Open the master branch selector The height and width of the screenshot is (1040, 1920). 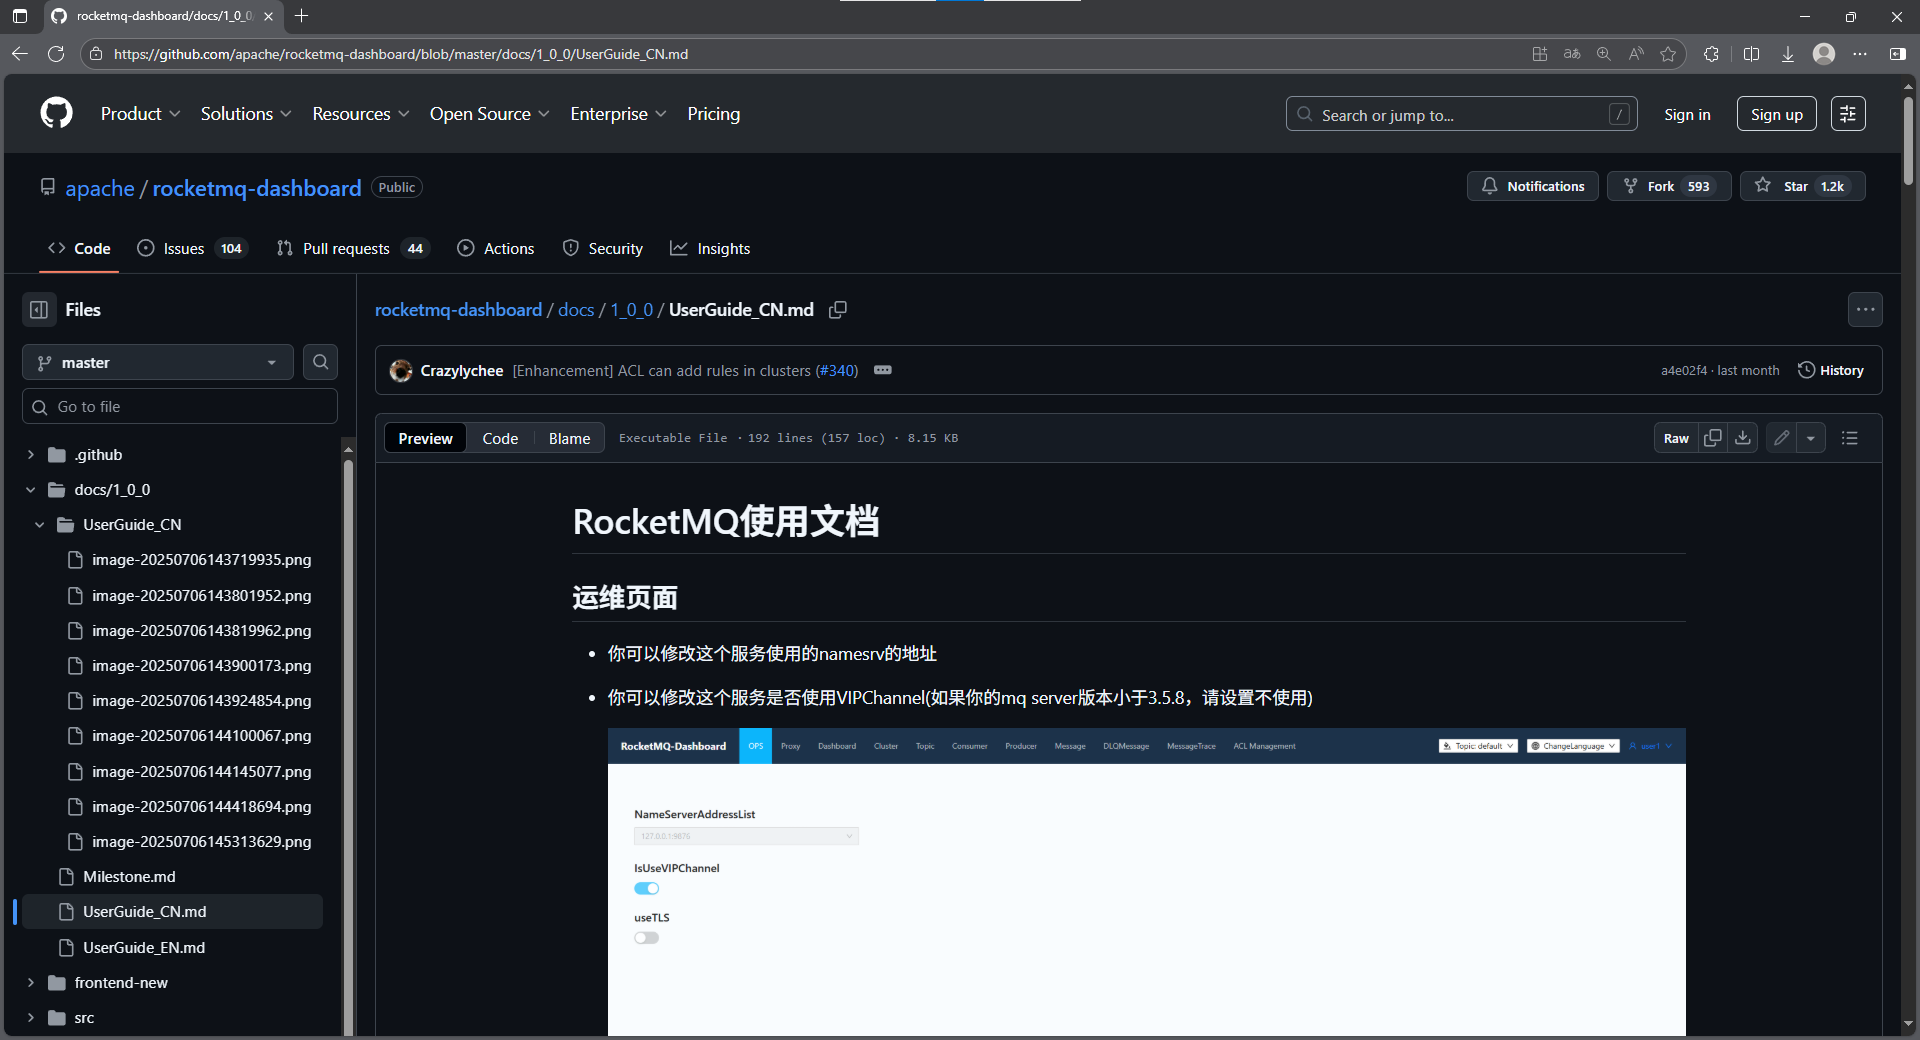point(157,362)
